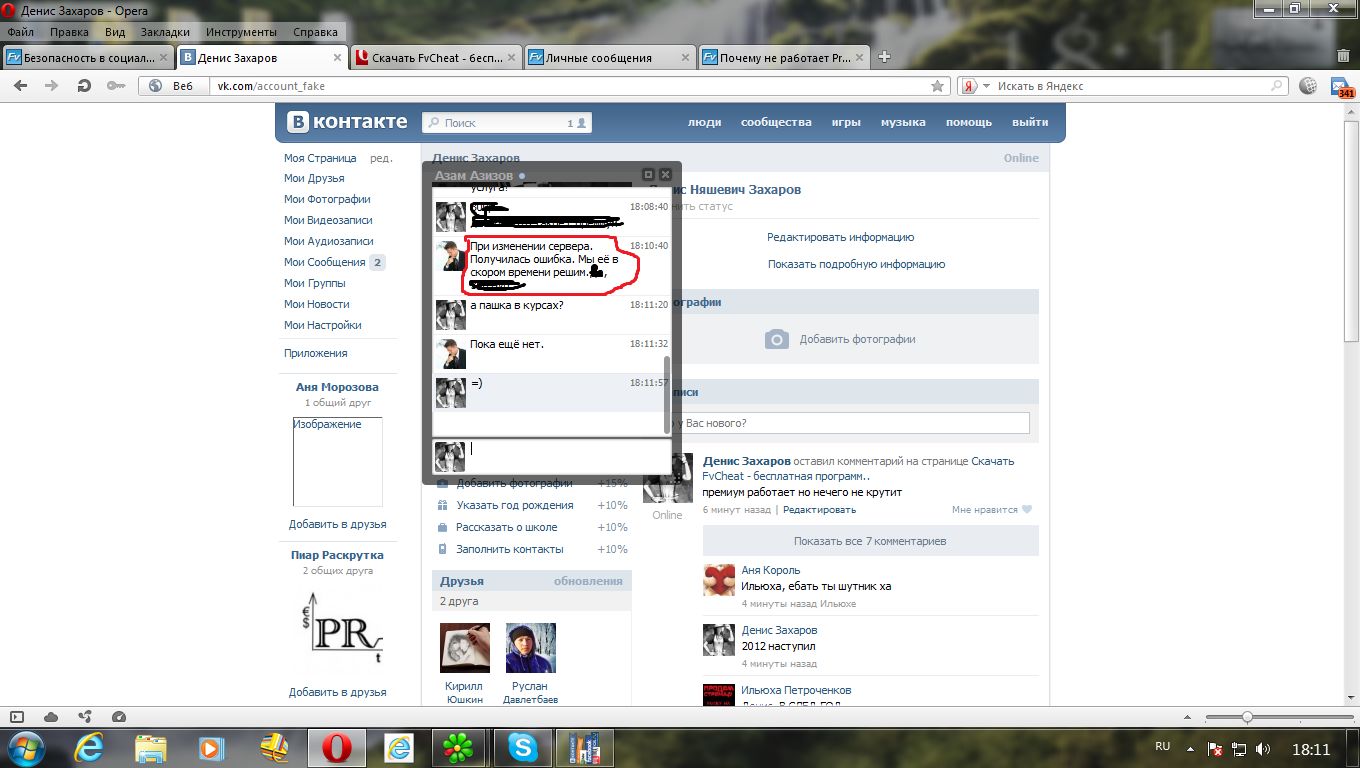Click the forward navigation arrow
The width and height of the screenshot is (1360, 768).
[52, 86]
